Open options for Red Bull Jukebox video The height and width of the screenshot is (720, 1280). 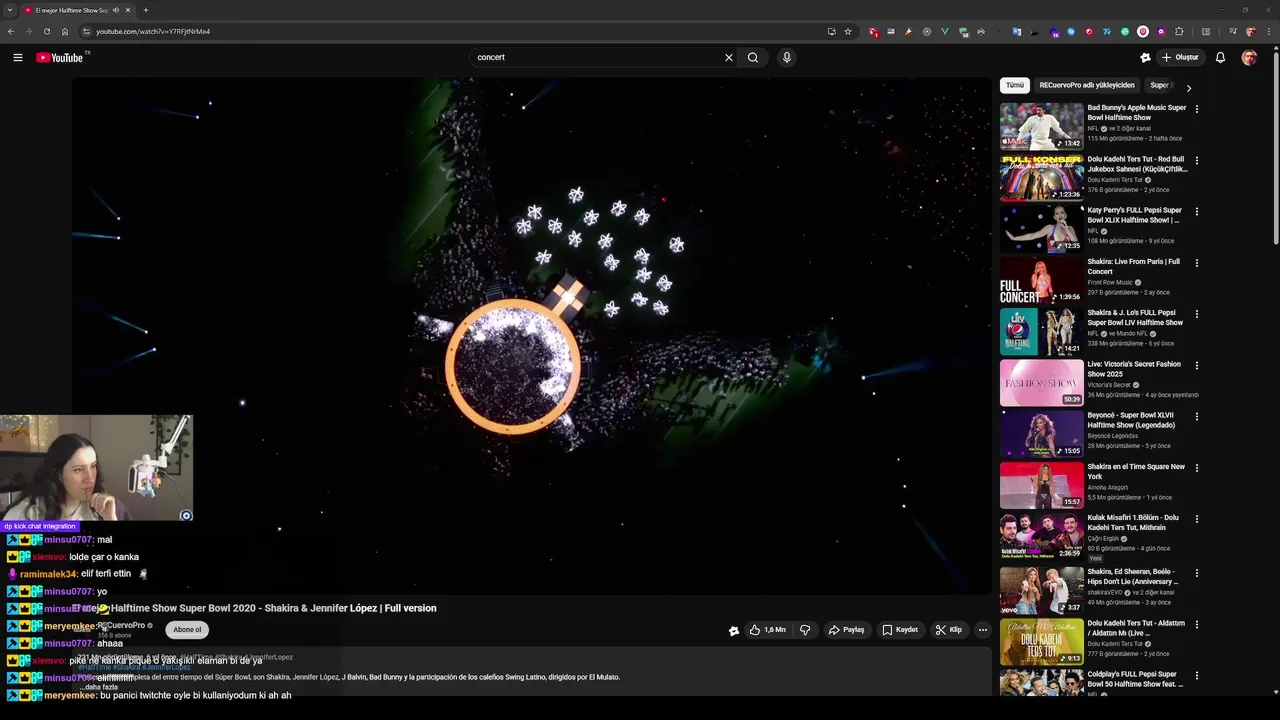(x=1197, y=160)
